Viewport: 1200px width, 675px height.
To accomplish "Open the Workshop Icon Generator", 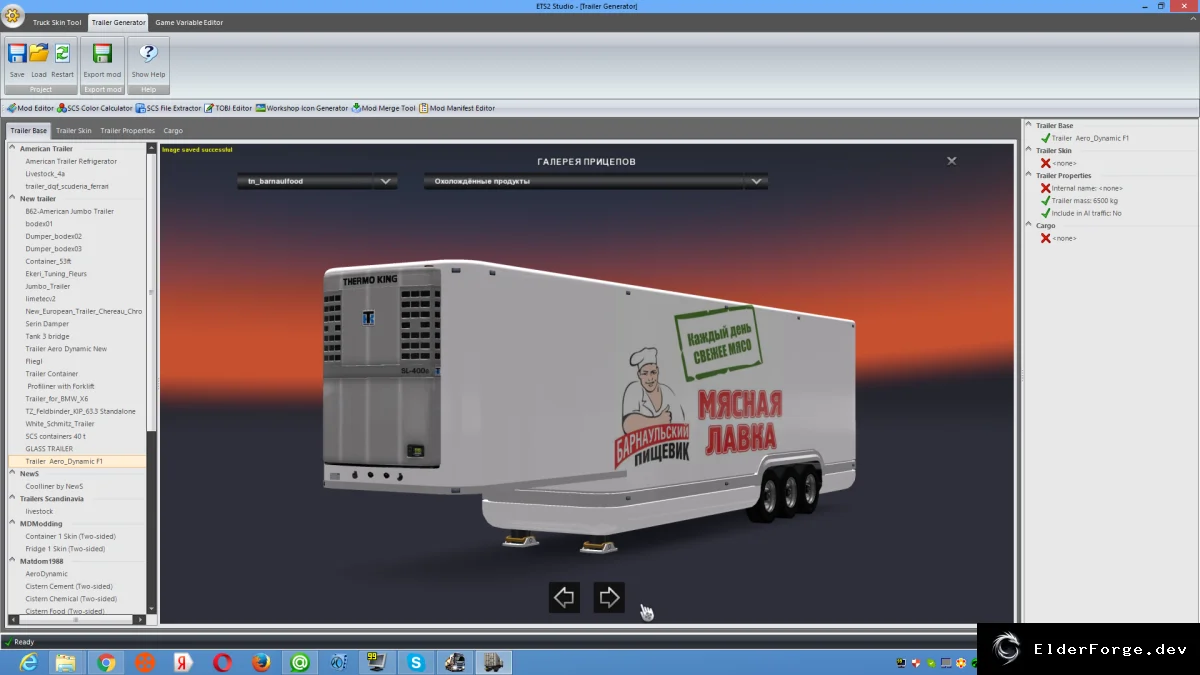I will [x=302, y=108].
